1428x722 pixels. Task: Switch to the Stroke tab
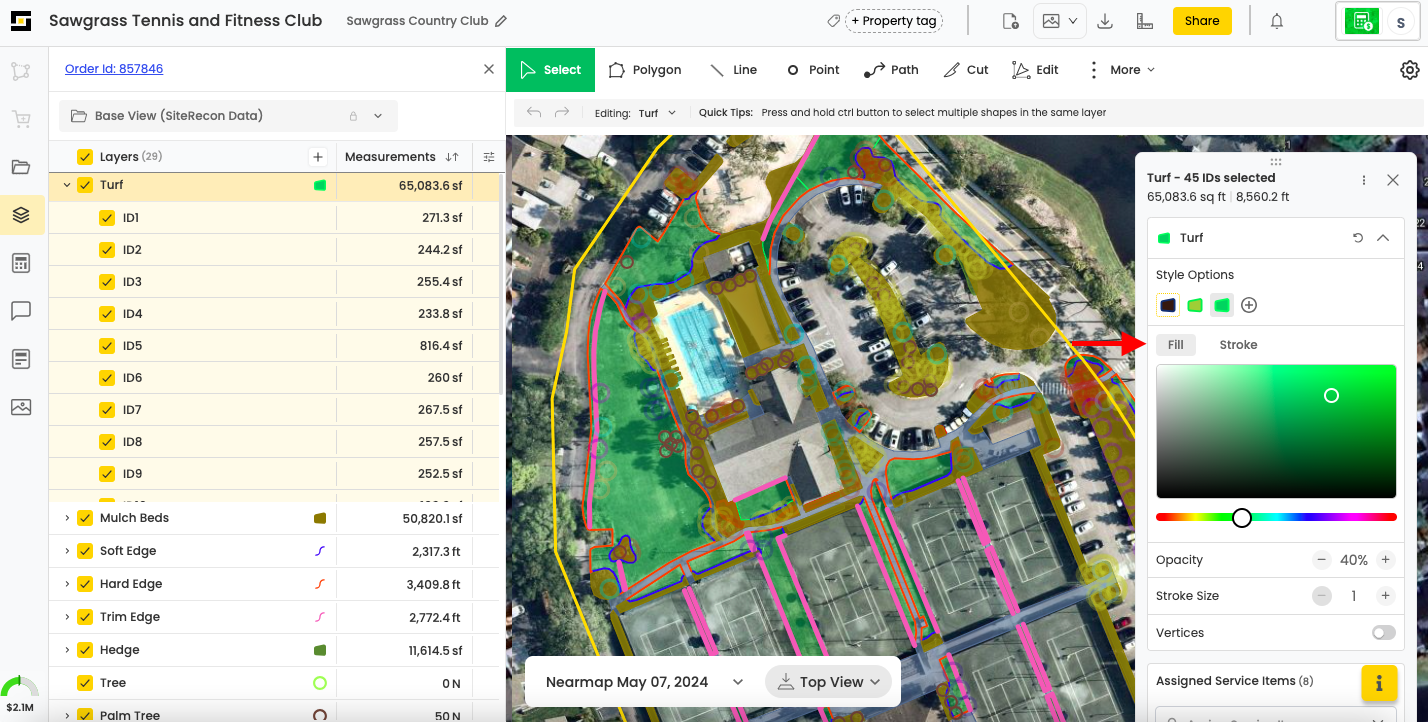(1238, 345)
